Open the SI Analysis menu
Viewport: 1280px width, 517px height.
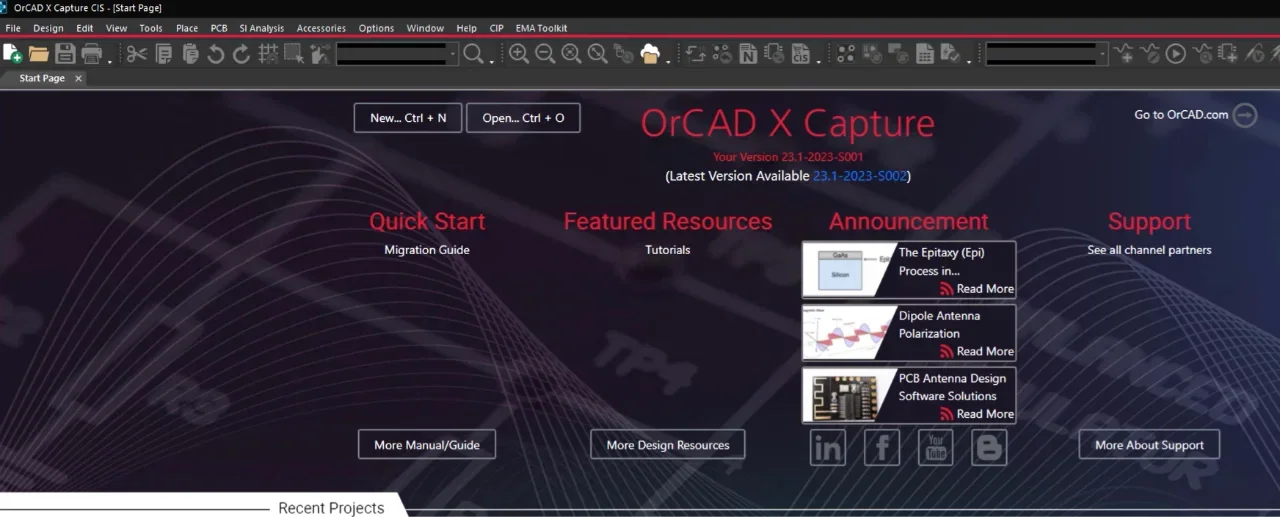pyautogui.click(x=262, y=28)
